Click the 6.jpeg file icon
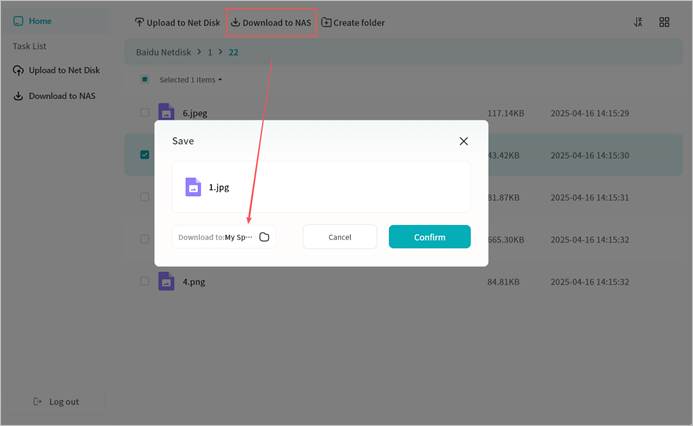The height and width of the screenshot is (426, 693). (166, 112)
